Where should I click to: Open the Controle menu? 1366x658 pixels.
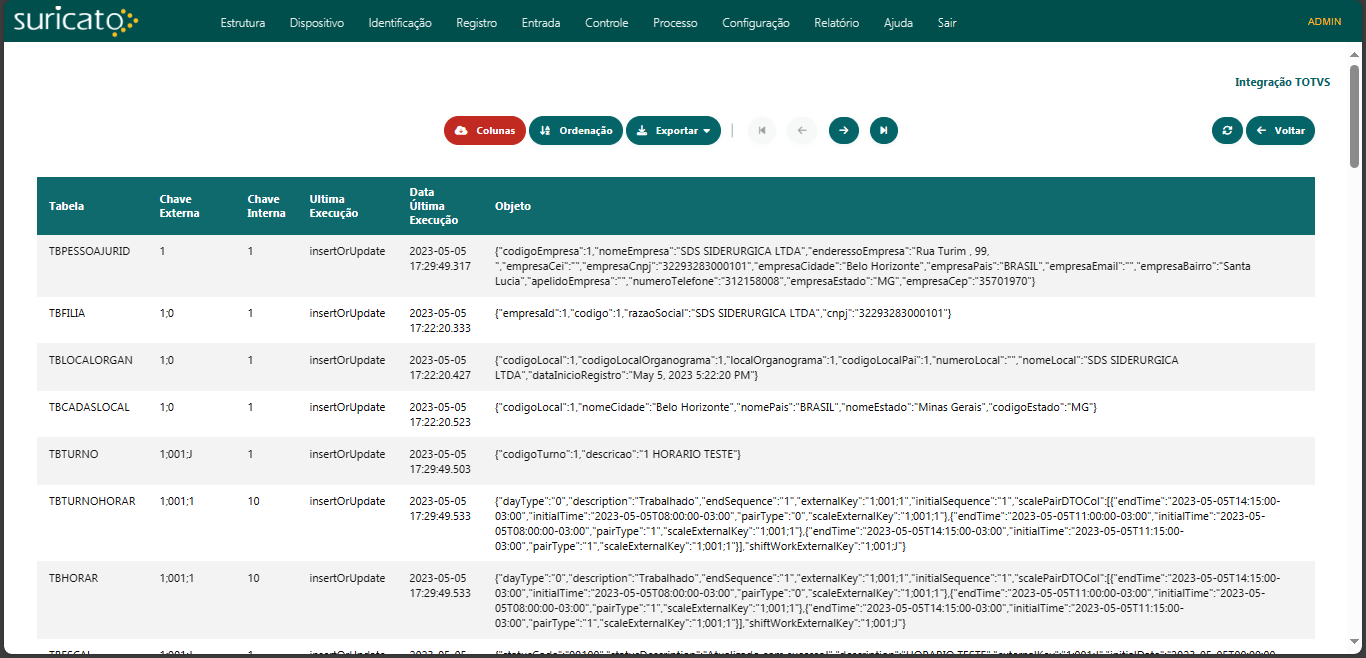pos(607,23)
